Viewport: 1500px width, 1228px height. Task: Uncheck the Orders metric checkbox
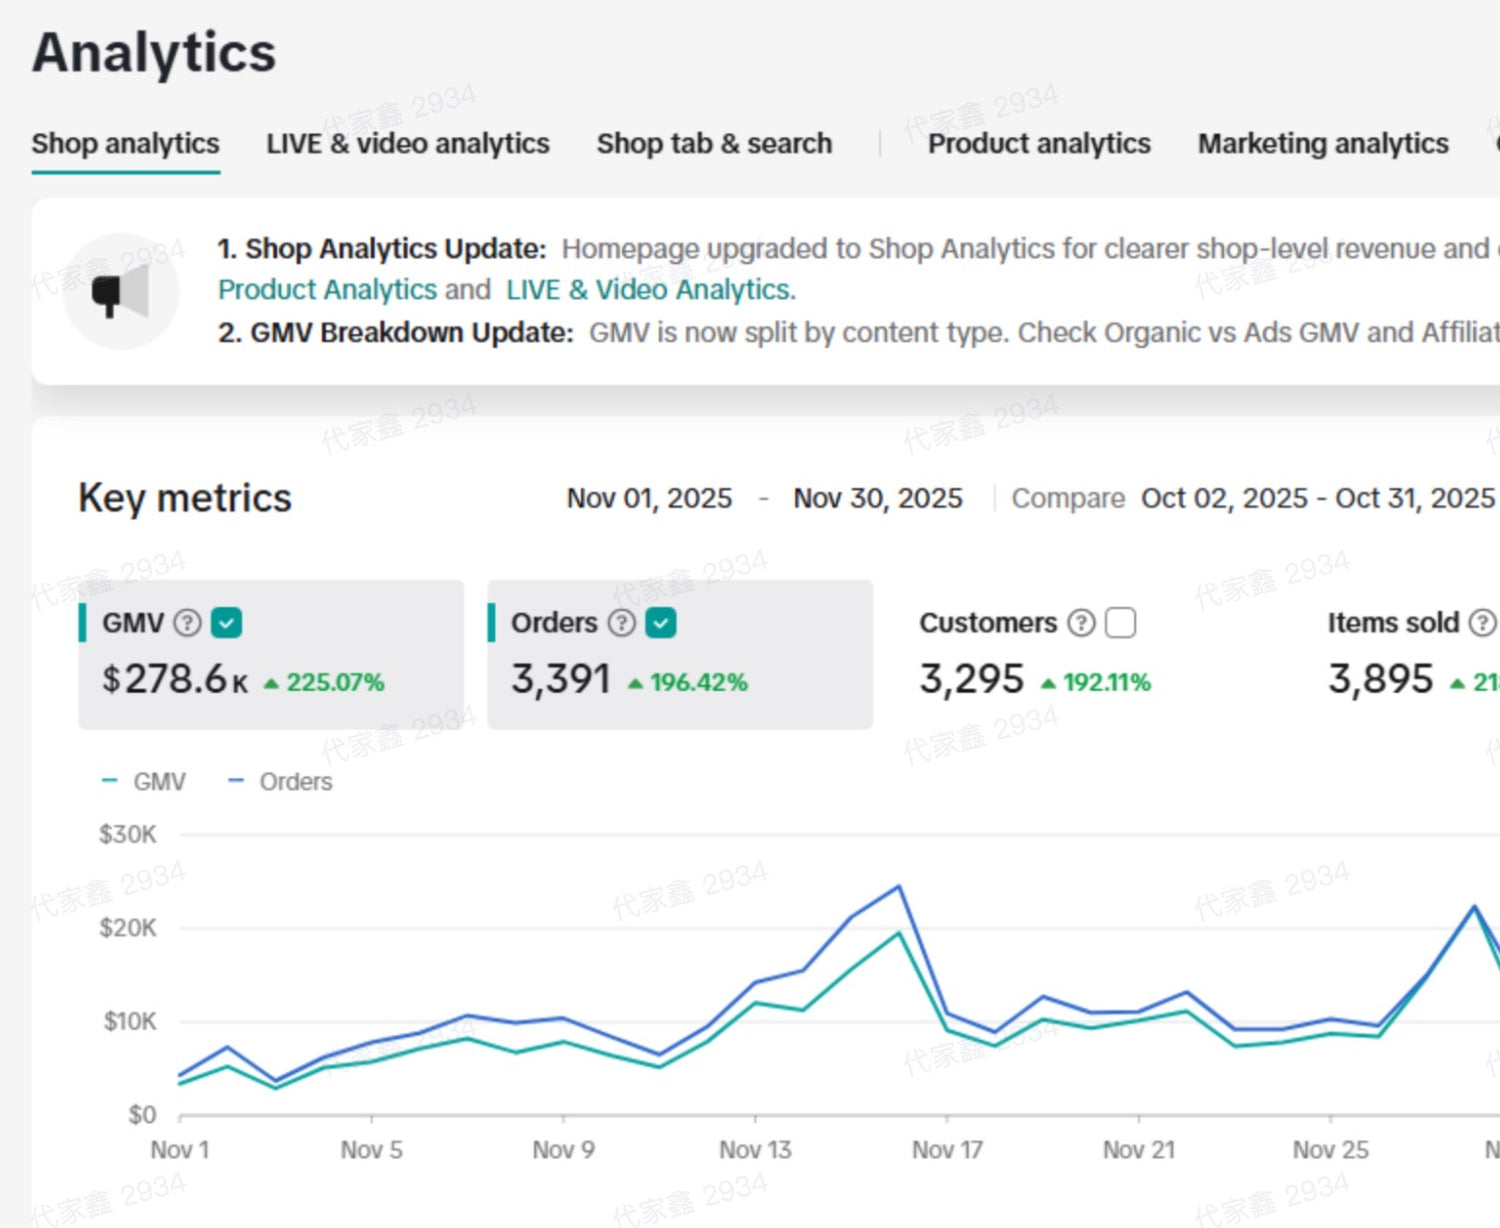661,623
